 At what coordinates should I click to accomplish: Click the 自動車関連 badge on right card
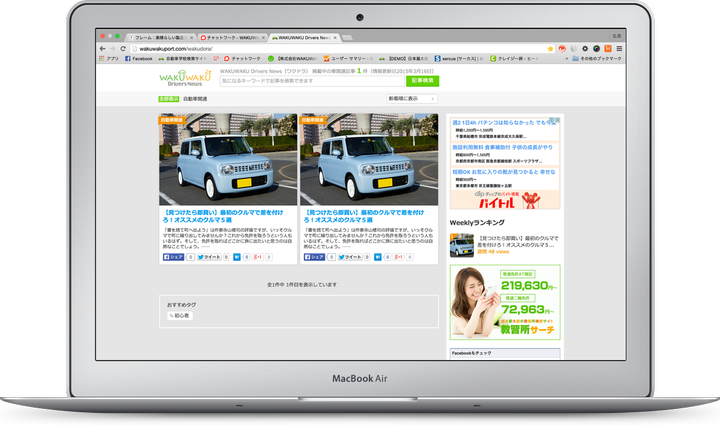pos(313,120)
